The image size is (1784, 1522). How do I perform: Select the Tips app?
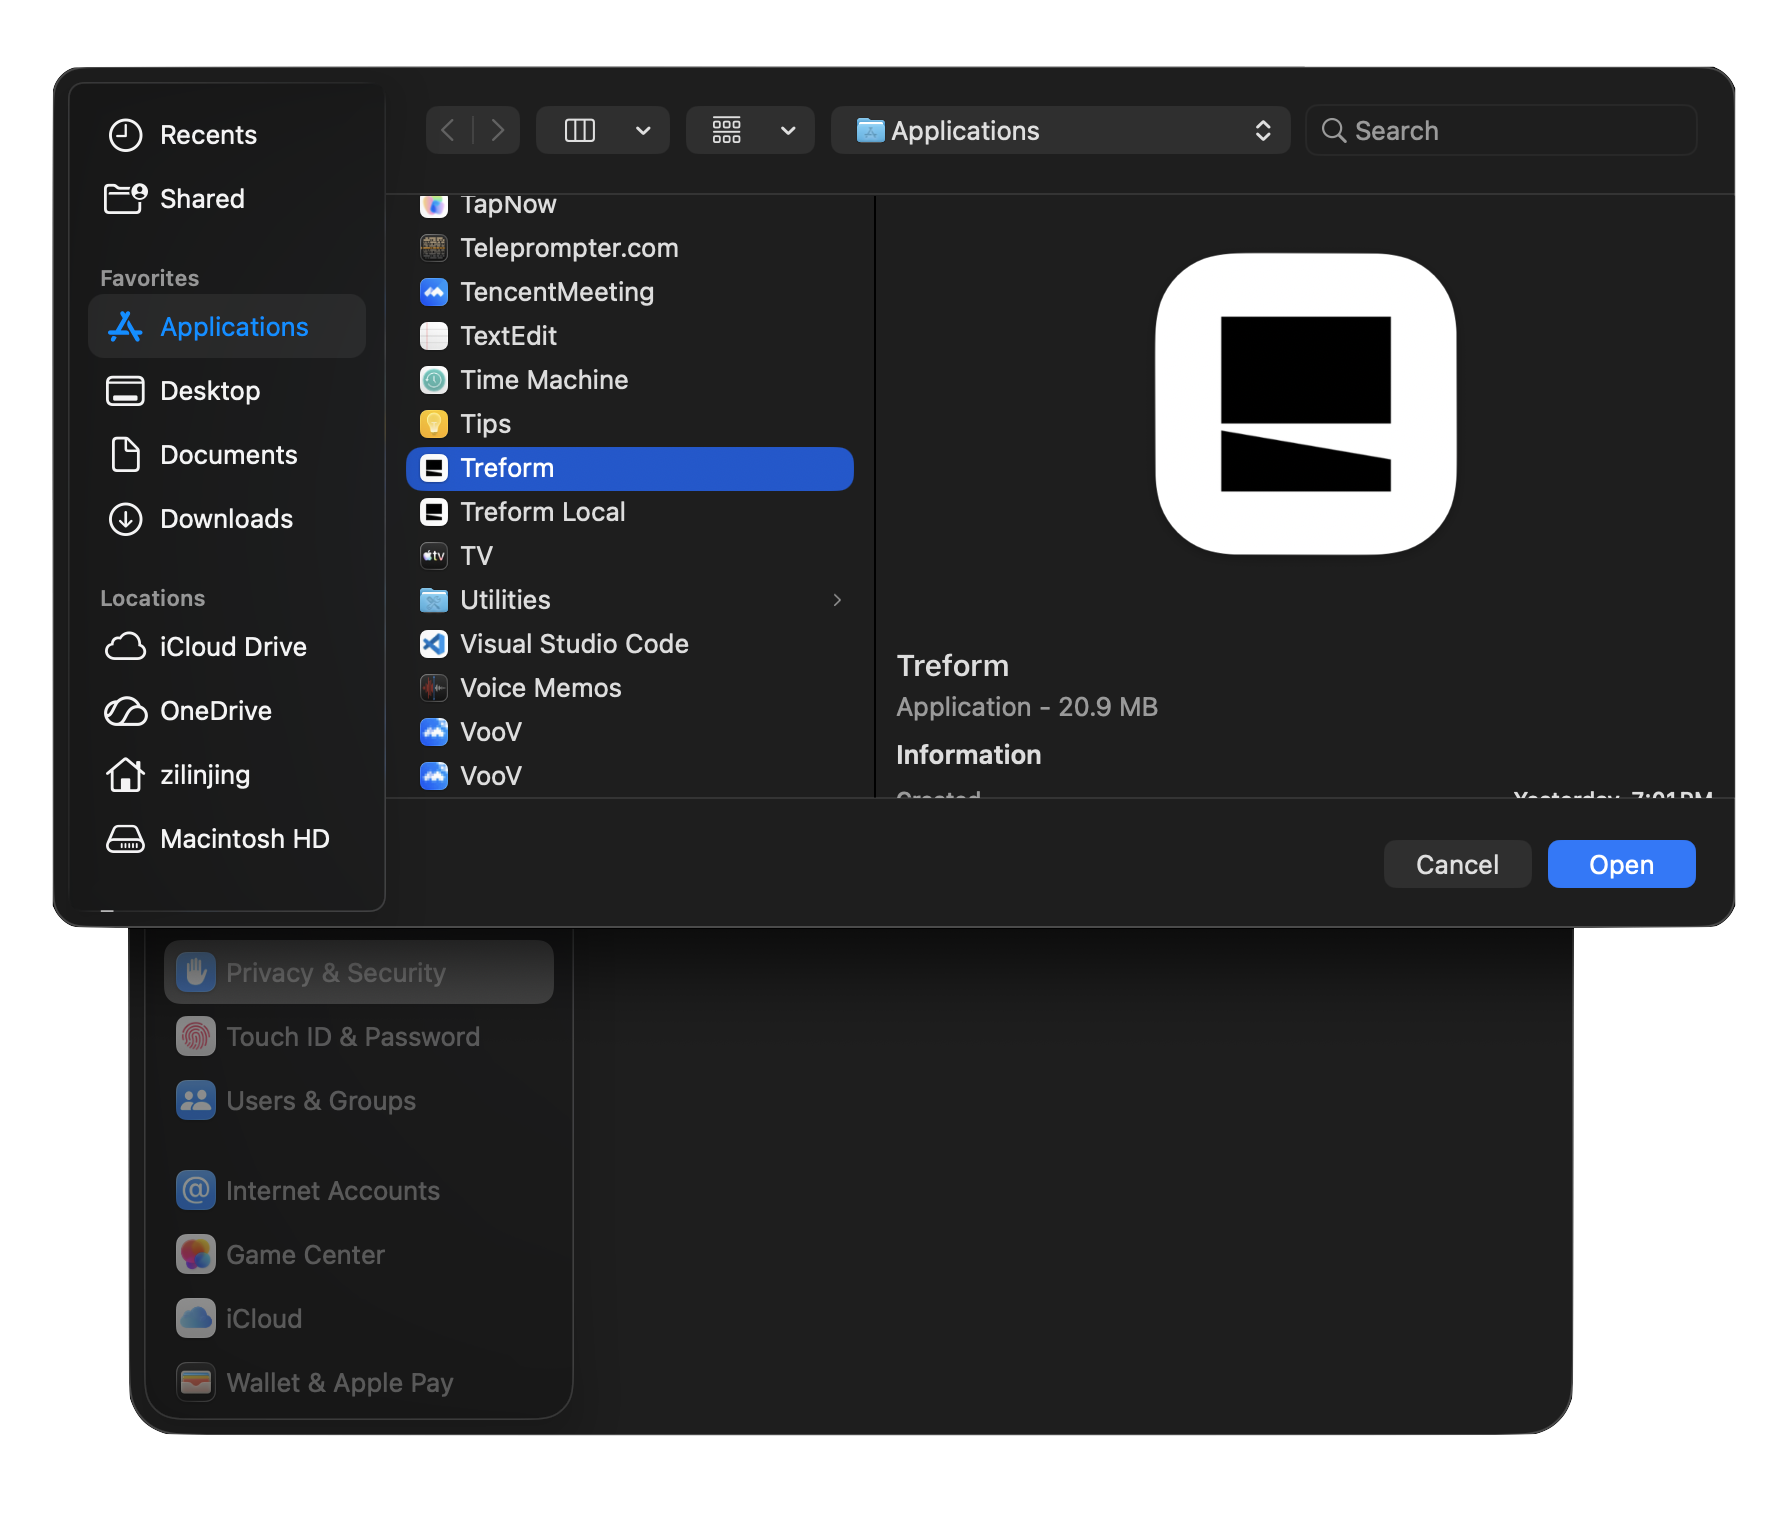(x=630, y=424)
